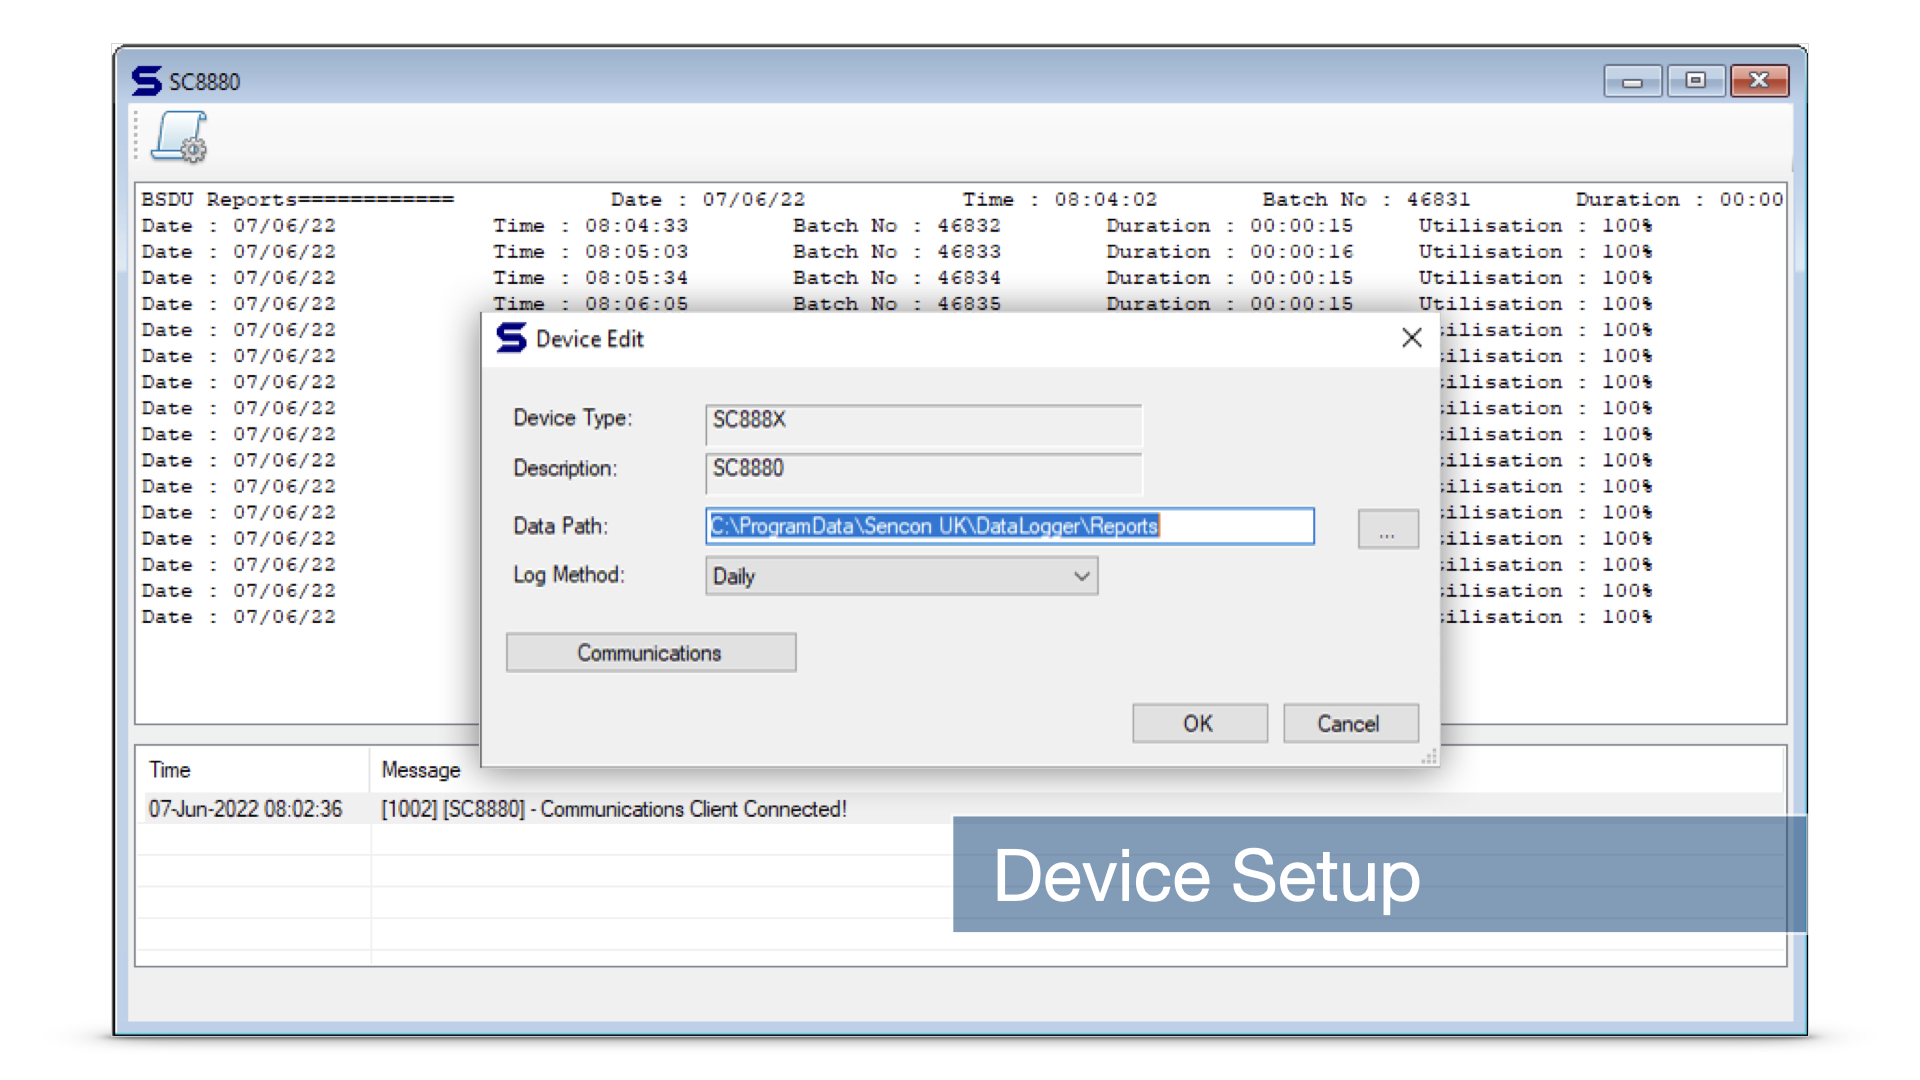The image size is (1920, 1080).
Task: Click Batch No 46832 in report
Action: coord(897,226)
